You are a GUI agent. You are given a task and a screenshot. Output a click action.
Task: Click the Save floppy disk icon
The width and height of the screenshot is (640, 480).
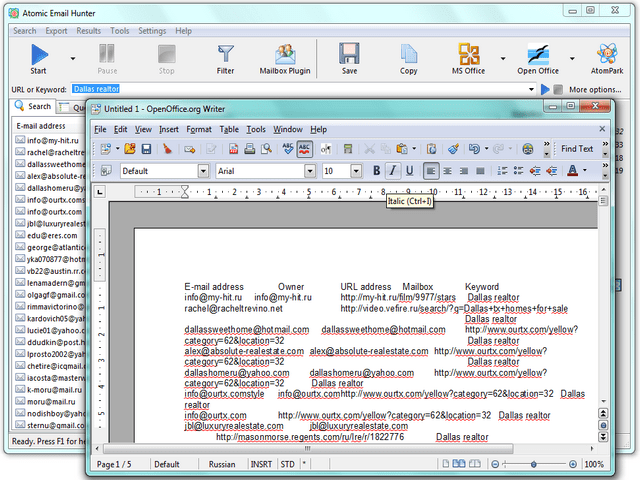(x=349, y=58)
